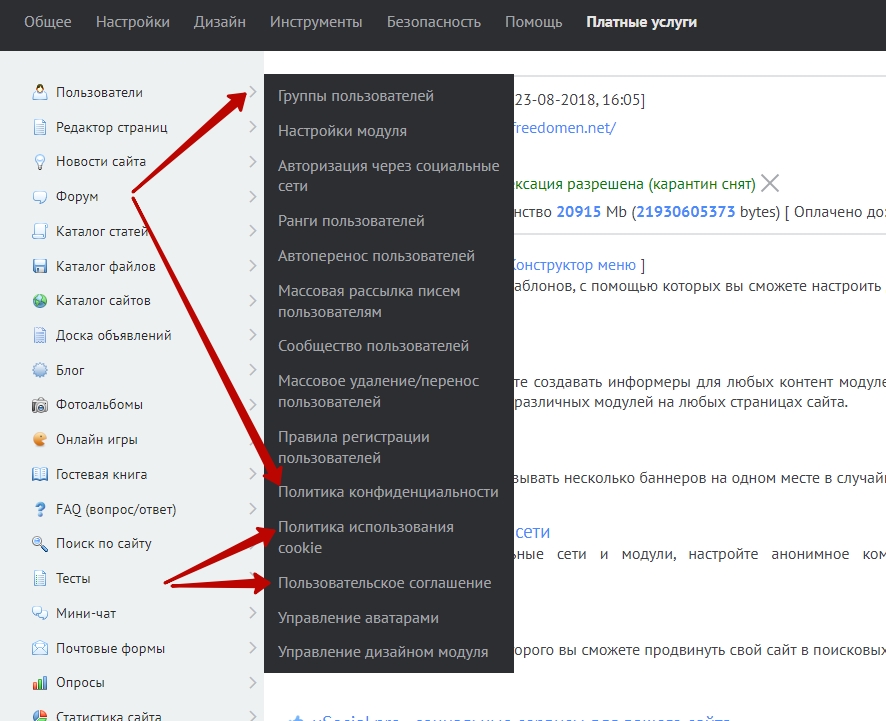886x721 pixels.
Task: Click the Online games icon
Action: pos(40,439)
